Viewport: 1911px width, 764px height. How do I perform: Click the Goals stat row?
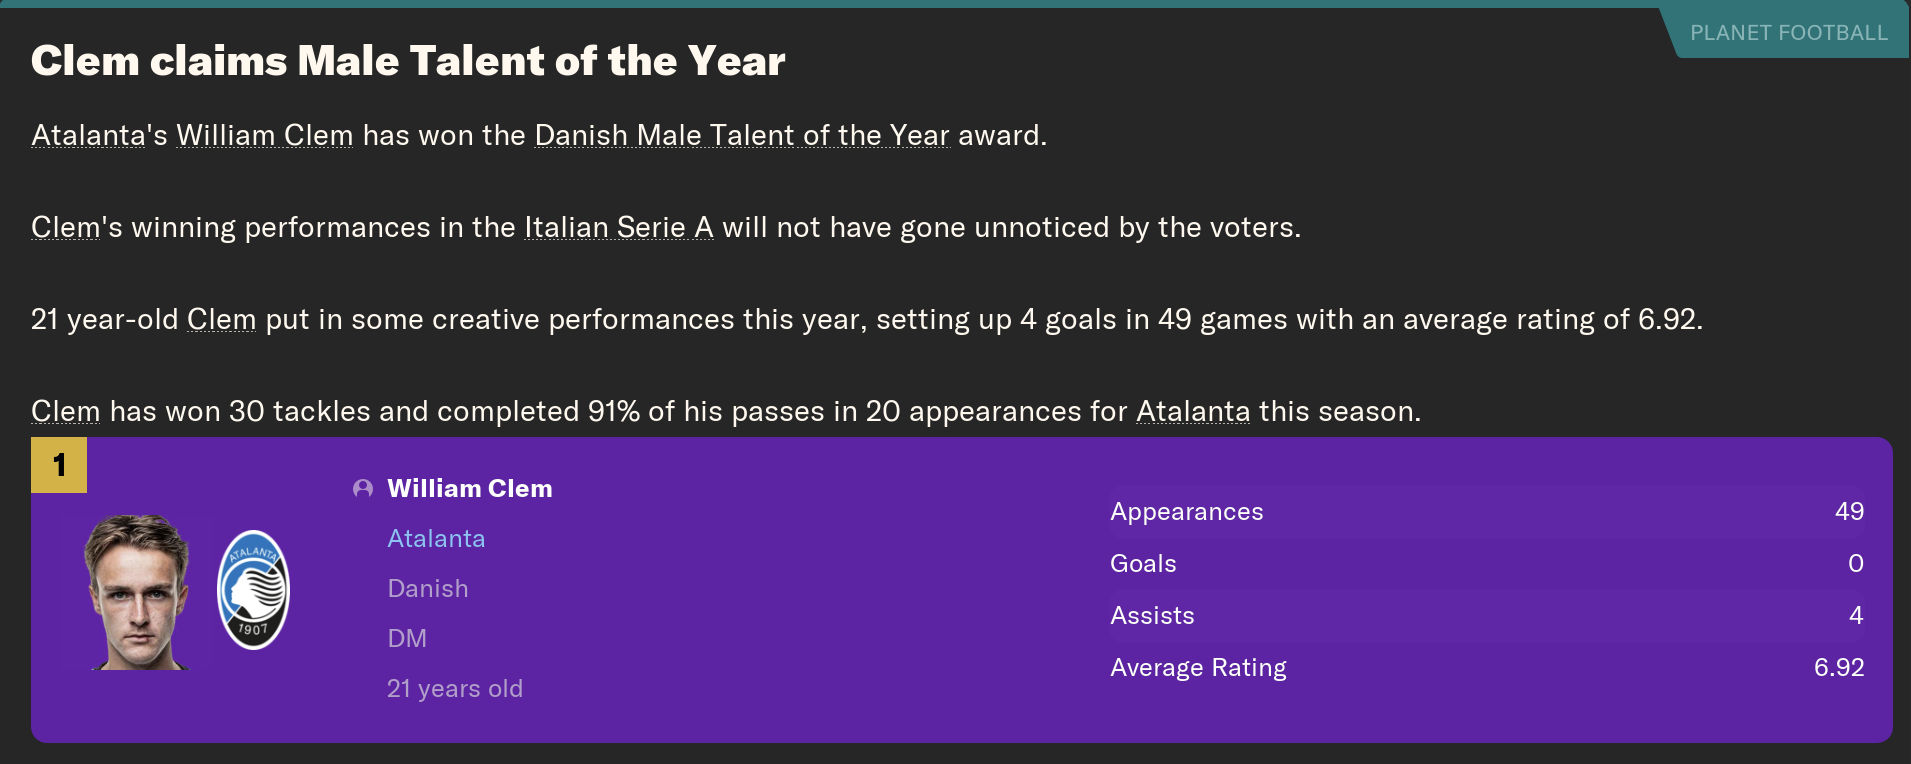pyautogui.click(x=1486, y=563)
